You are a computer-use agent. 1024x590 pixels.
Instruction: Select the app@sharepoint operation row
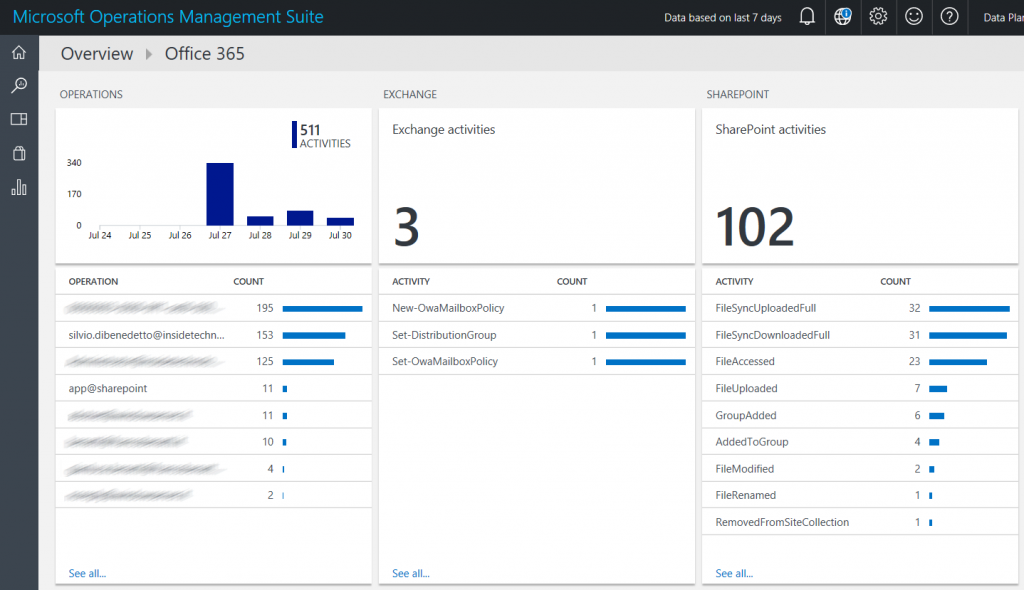coord(214,388)
